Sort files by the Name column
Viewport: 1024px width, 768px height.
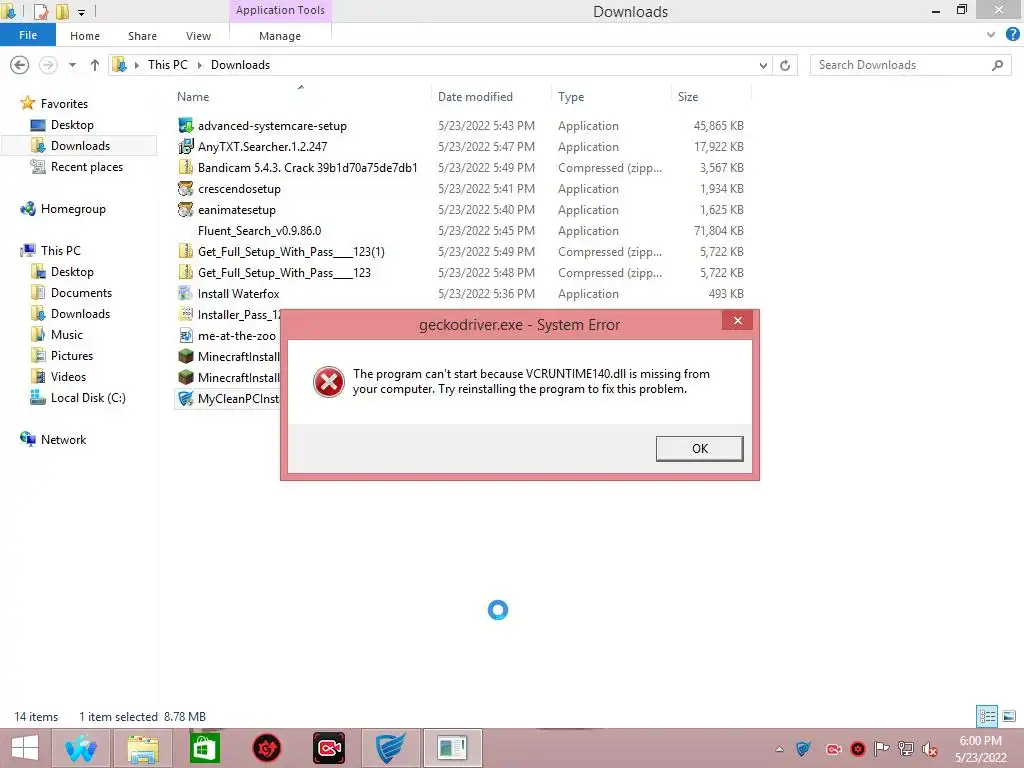click(x=193, y=97)
